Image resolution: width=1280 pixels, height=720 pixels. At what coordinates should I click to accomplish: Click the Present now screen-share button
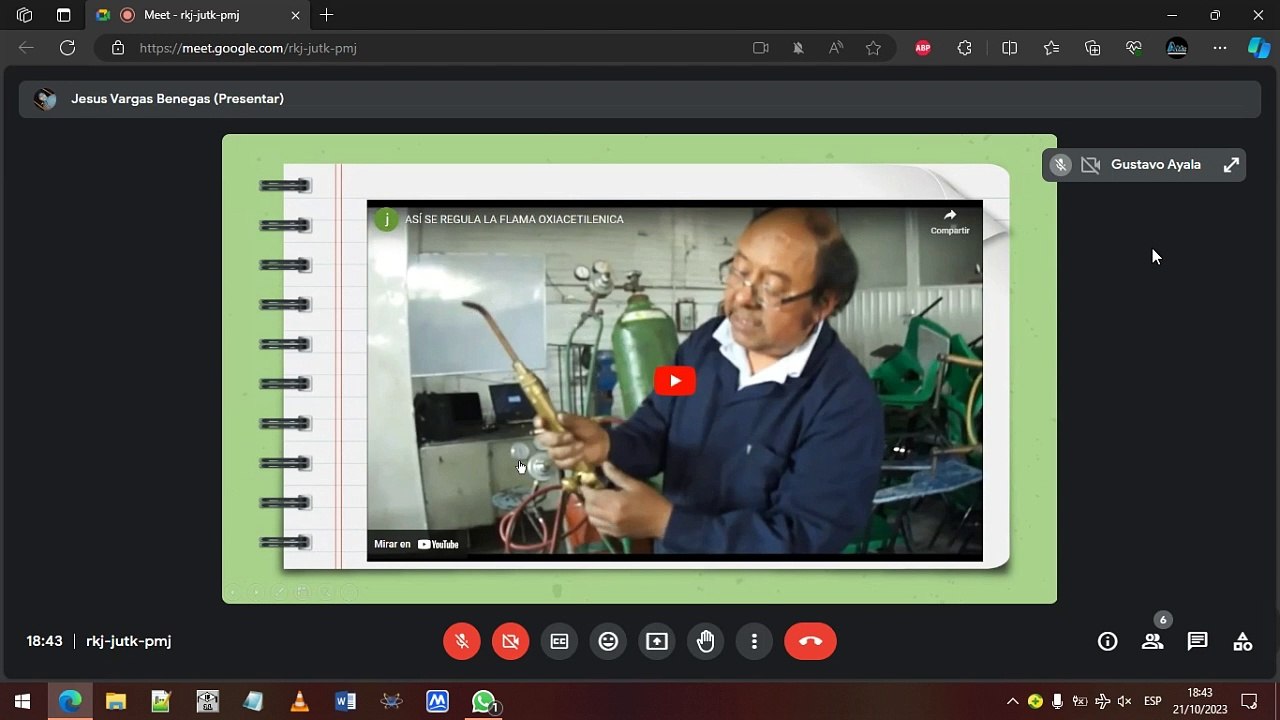[657, 641]
